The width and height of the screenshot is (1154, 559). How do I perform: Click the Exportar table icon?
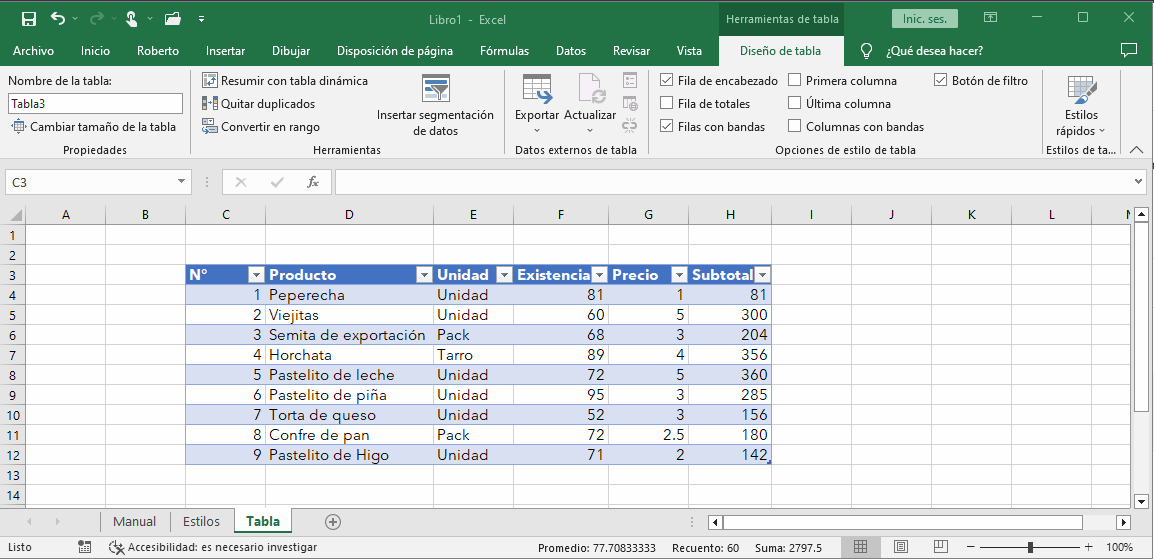[537, 88]
